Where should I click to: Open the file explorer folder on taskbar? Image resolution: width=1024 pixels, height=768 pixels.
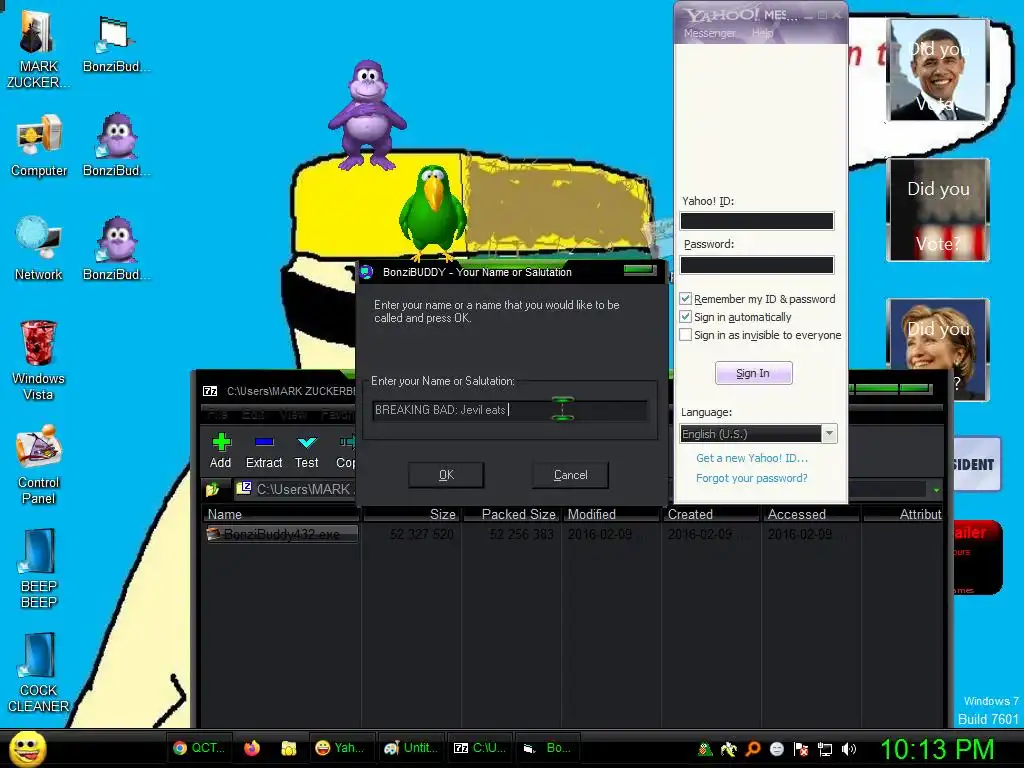point(289,748)
